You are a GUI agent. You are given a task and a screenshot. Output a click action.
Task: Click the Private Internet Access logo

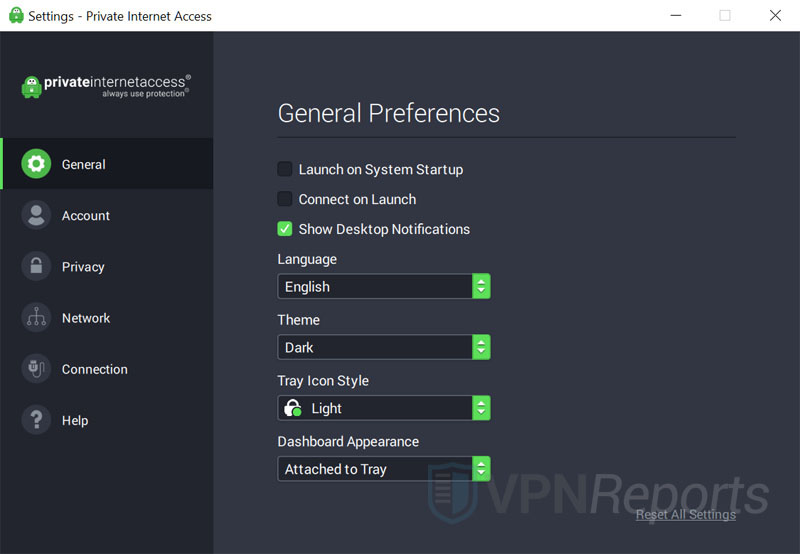click(106, 86)
